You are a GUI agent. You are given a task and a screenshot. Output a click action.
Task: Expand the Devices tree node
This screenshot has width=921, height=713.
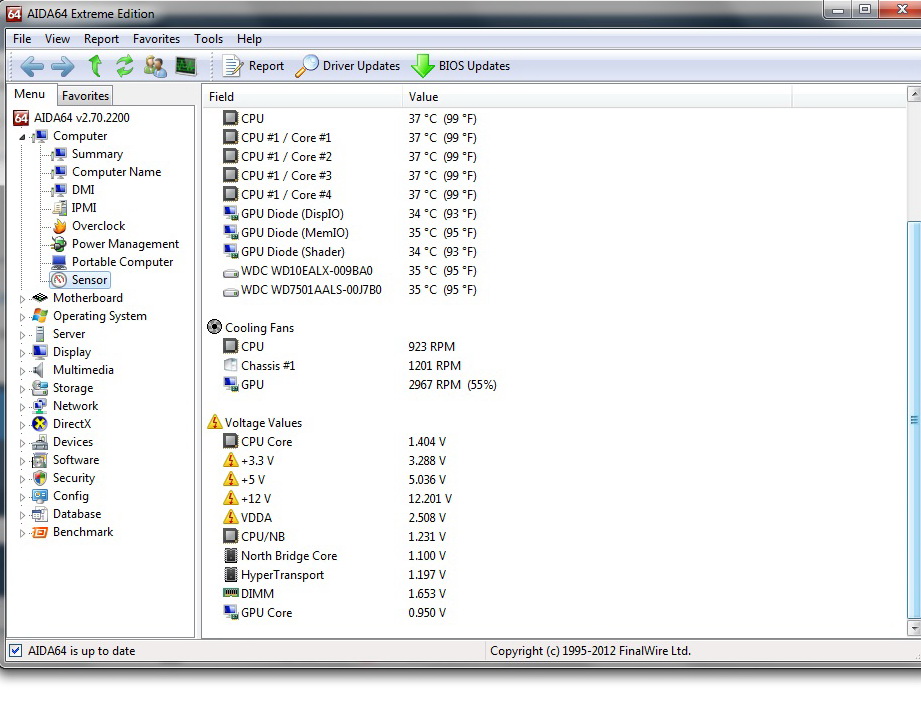(22, 443)
